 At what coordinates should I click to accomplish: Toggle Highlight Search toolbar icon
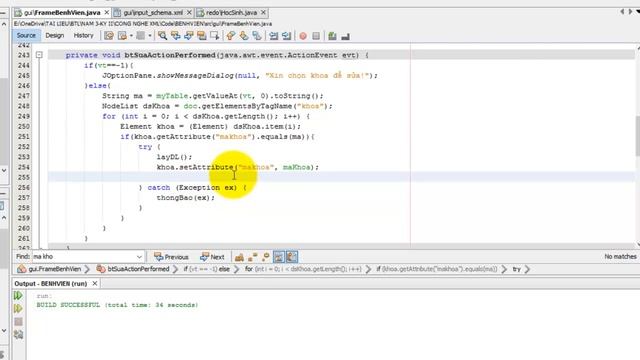(x=201, y=36)
